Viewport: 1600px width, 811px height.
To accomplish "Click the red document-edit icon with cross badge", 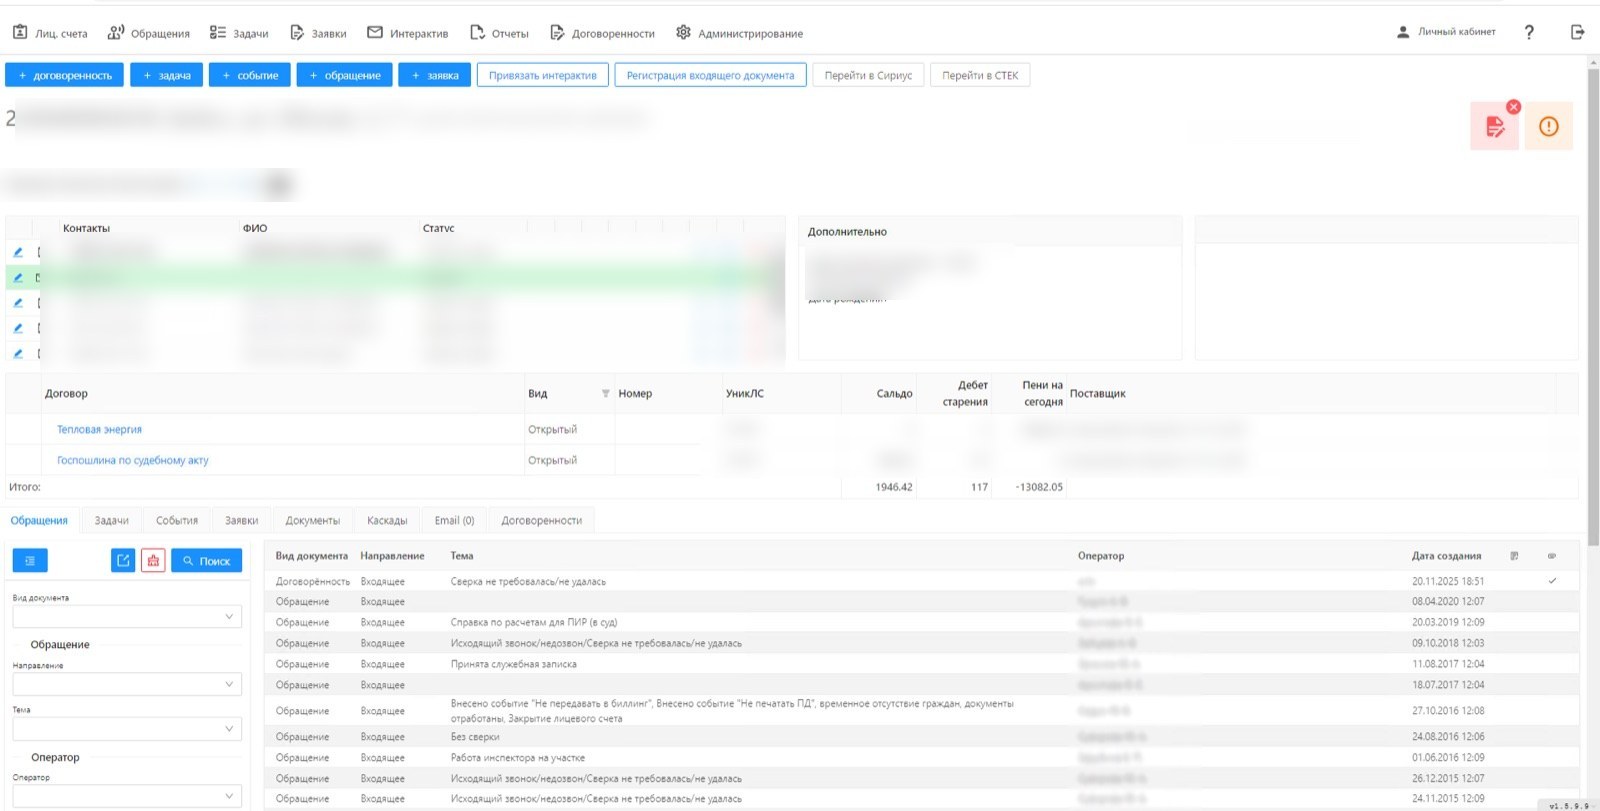I will click(x=1495, y=126).
